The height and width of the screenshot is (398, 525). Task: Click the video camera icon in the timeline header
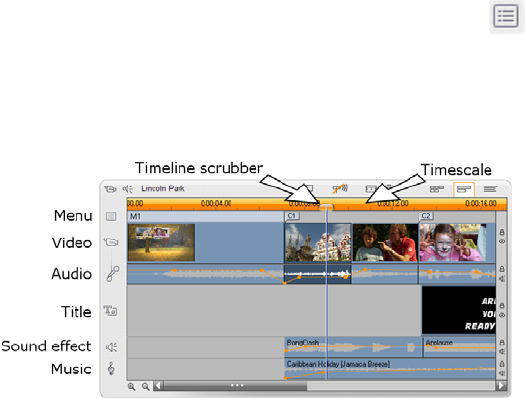(110, 189)
